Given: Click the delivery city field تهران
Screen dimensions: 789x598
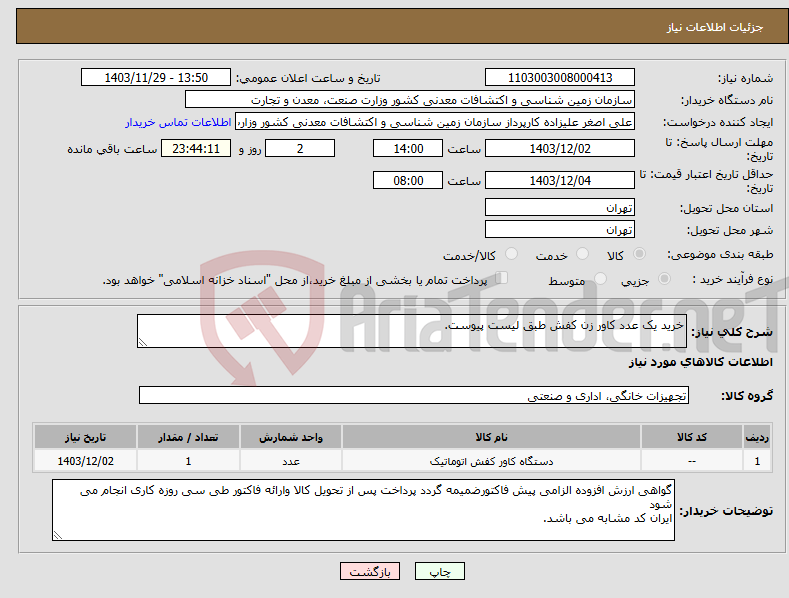Looking at the screenshot, I should click(560, 230).
